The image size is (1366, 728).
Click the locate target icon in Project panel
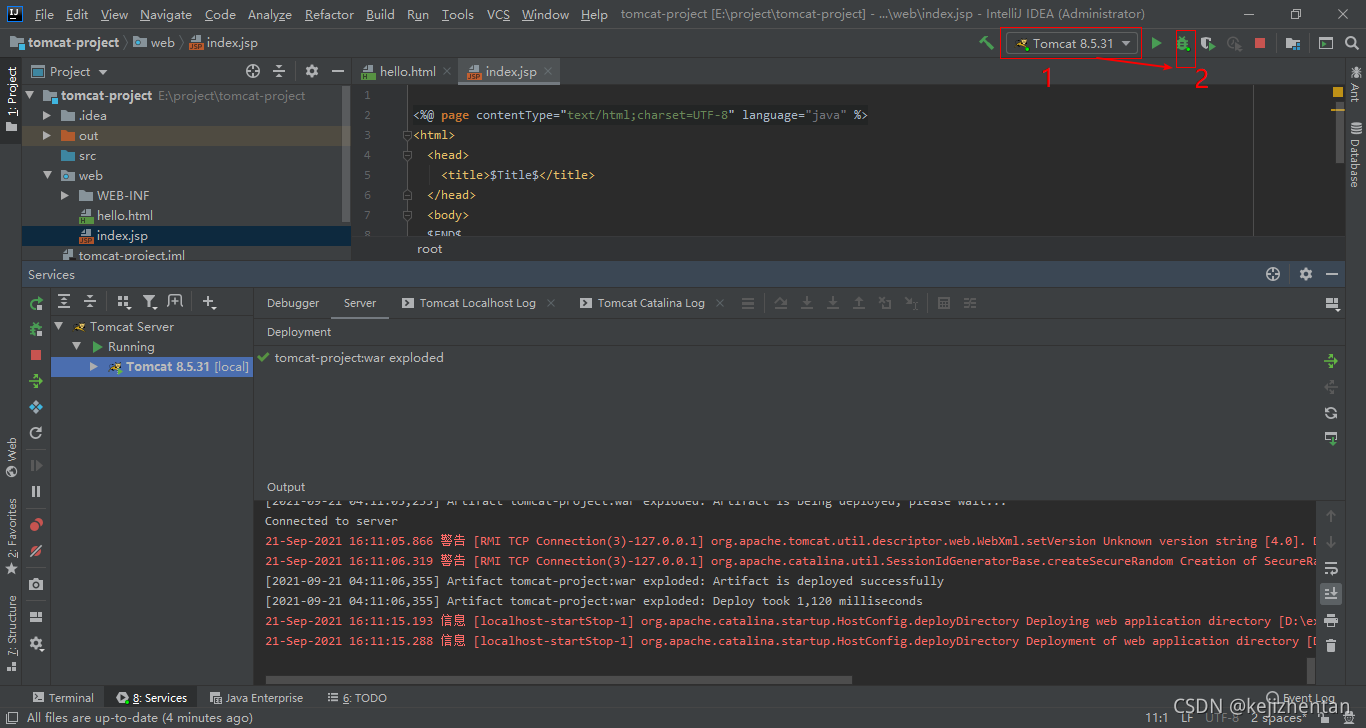253,71
